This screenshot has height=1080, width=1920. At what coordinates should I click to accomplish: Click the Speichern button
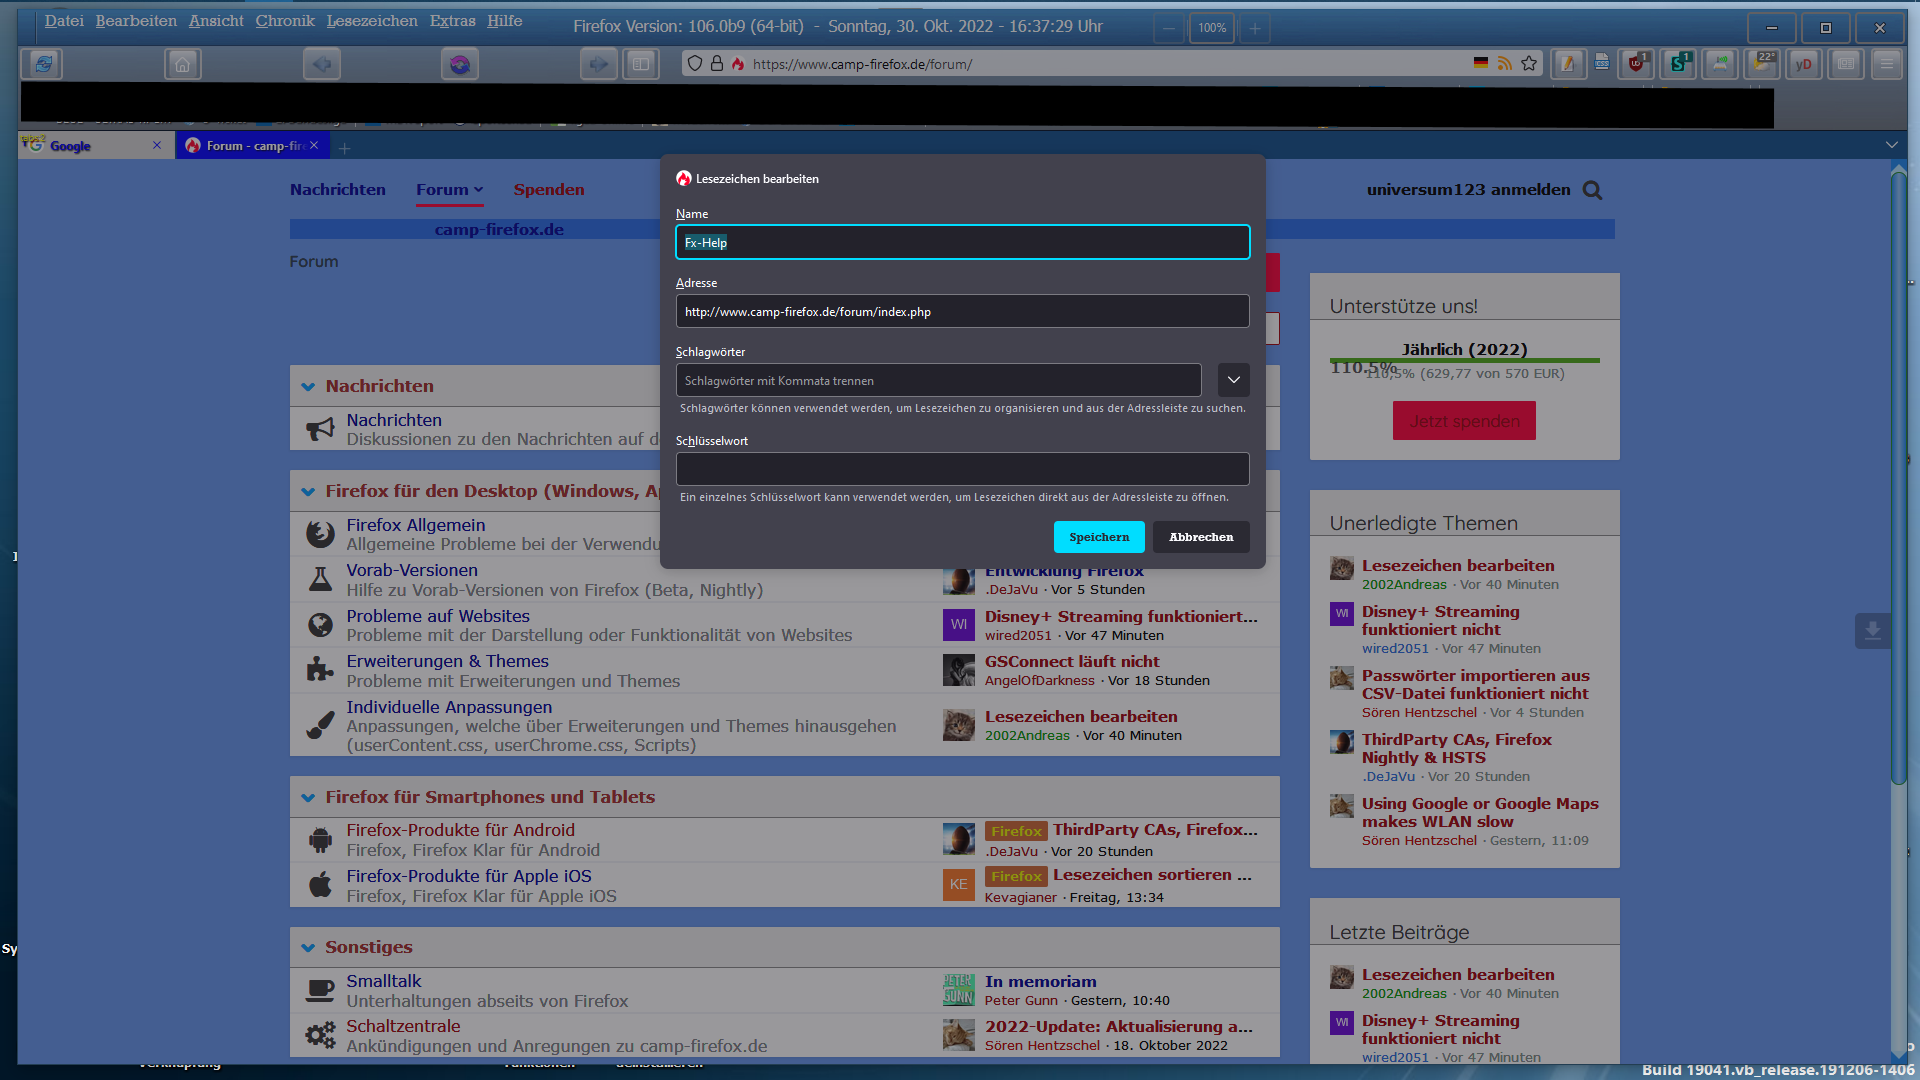click(1098, 537)
